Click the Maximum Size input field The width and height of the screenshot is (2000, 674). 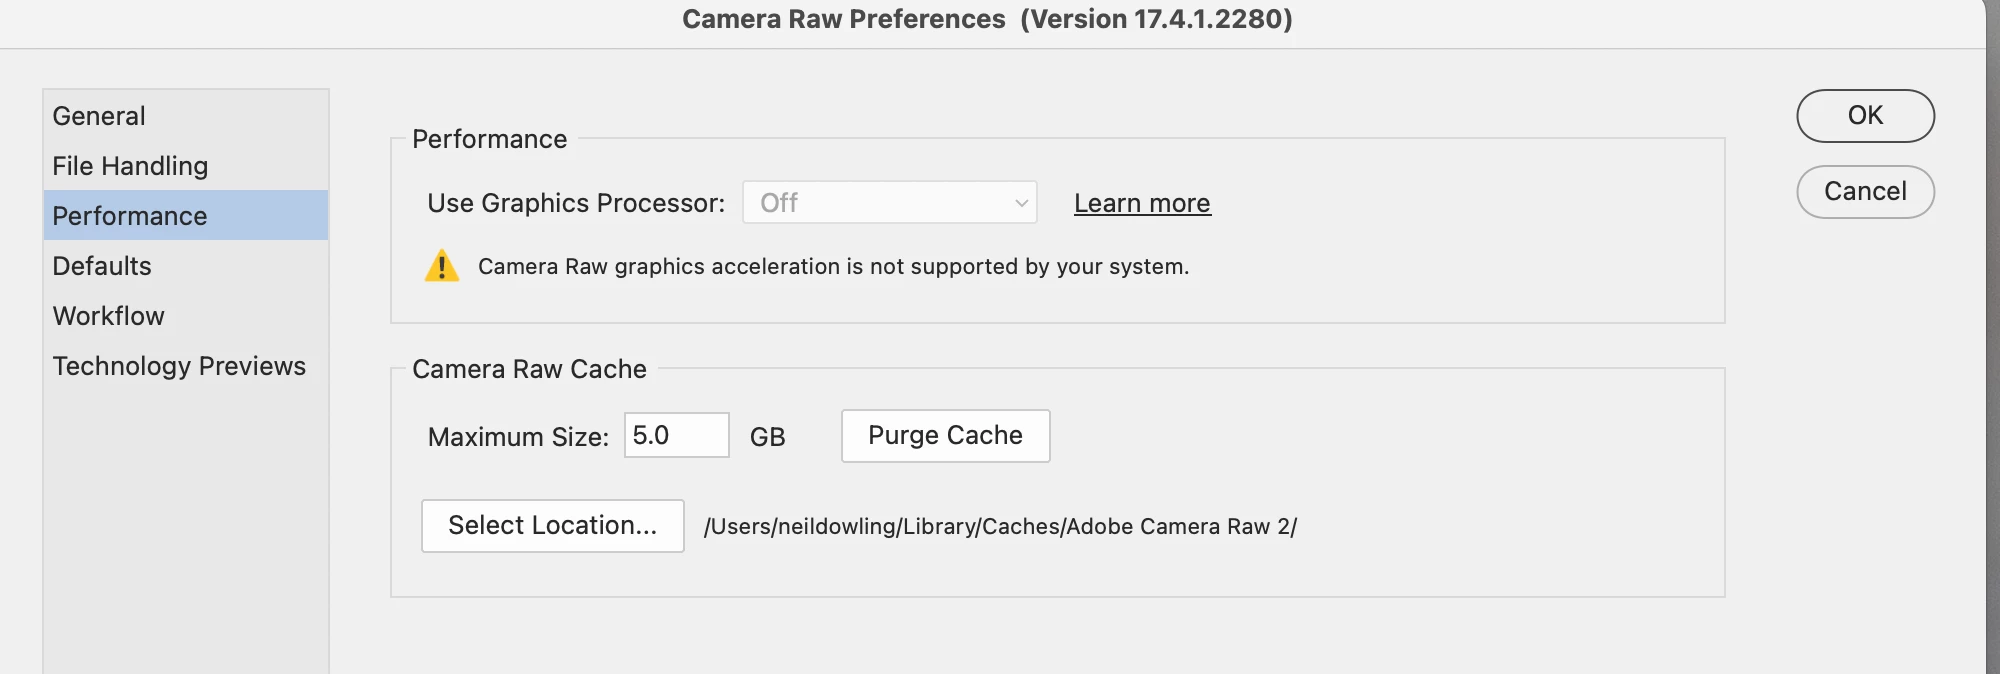[676, 436]
